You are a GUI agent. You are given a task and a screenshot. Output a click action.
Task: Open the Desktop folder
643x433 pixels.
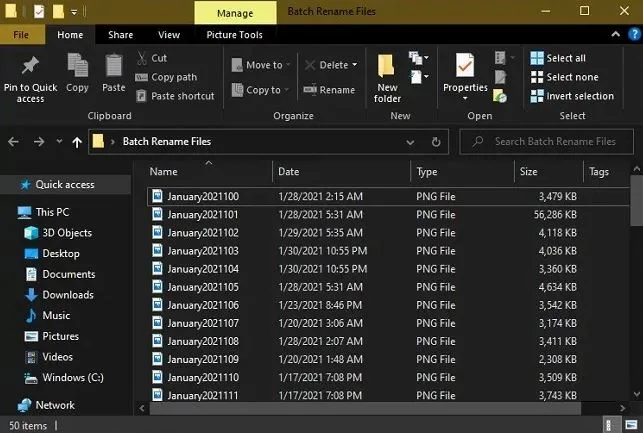tap(52, 253)
